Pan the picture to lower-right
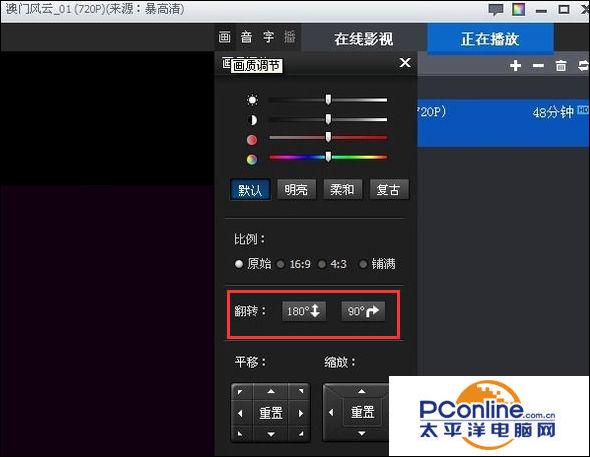Viewport: 590px width, 457px height. coord(300,434)
